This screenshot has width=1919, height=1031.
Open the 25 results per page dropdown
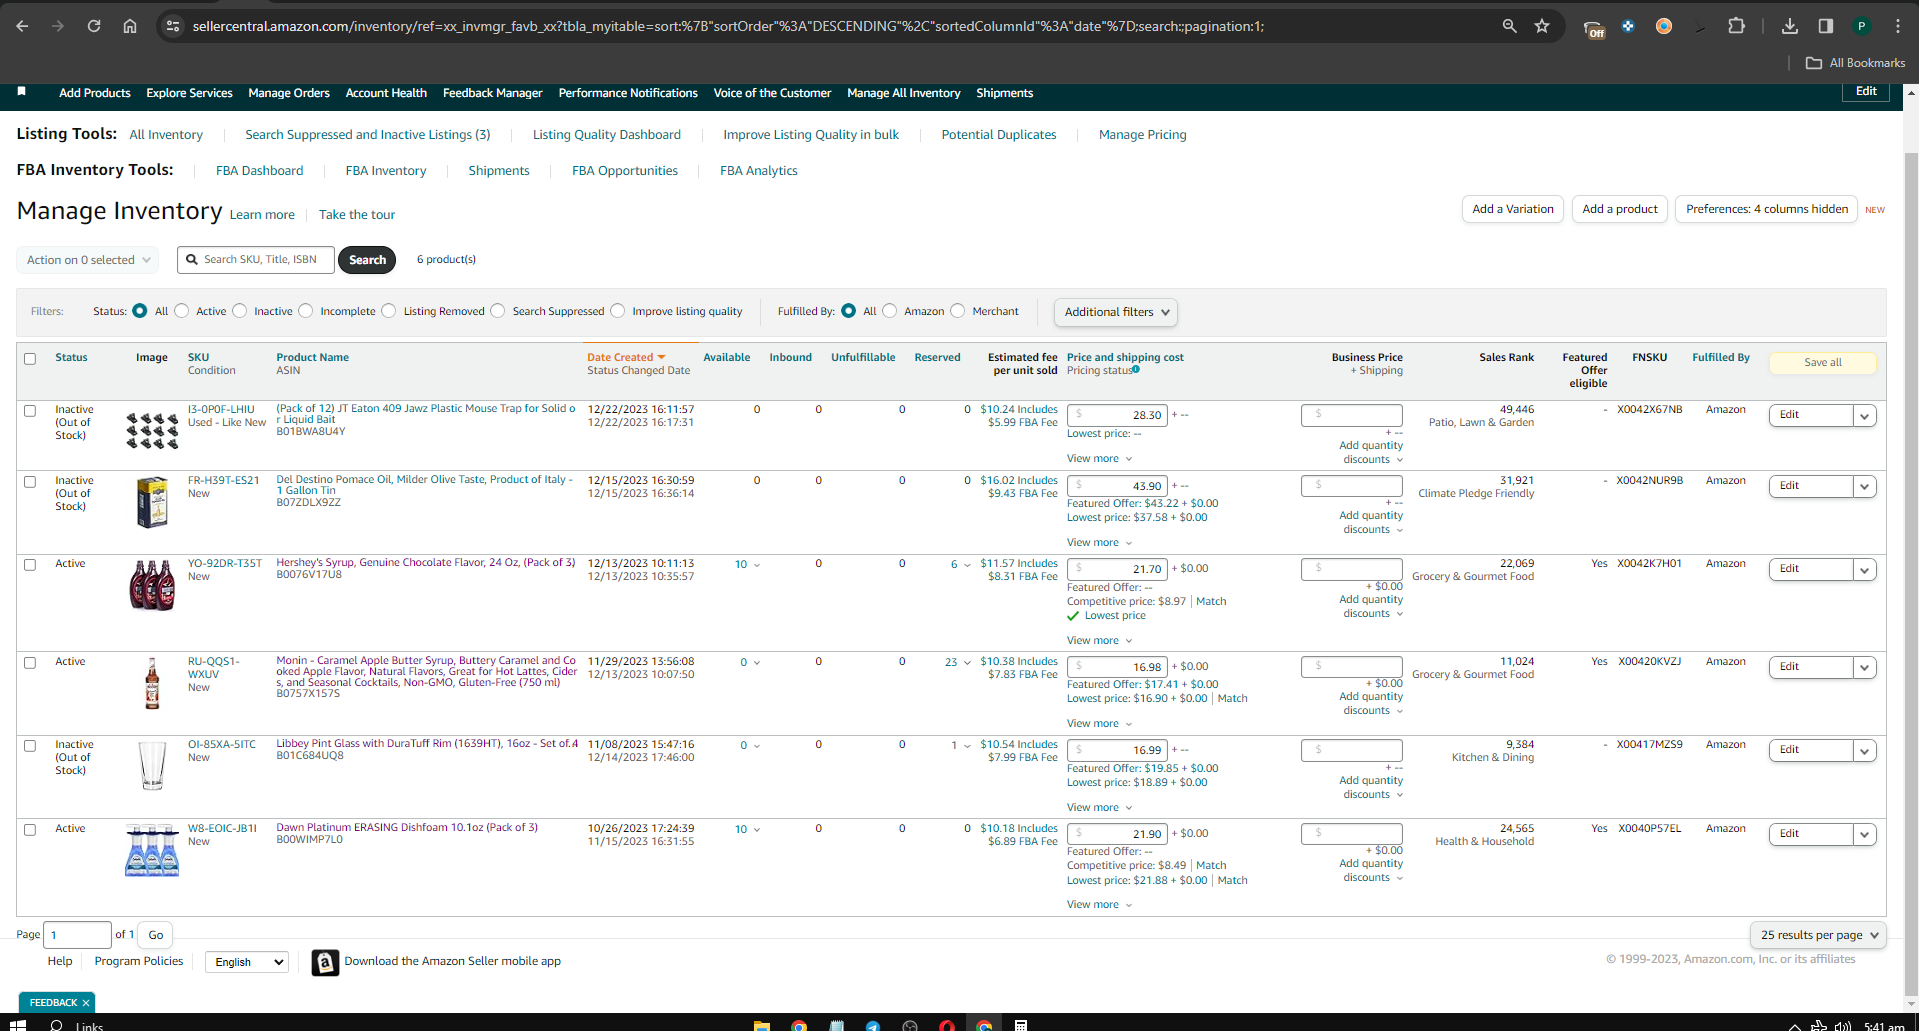1819,935
